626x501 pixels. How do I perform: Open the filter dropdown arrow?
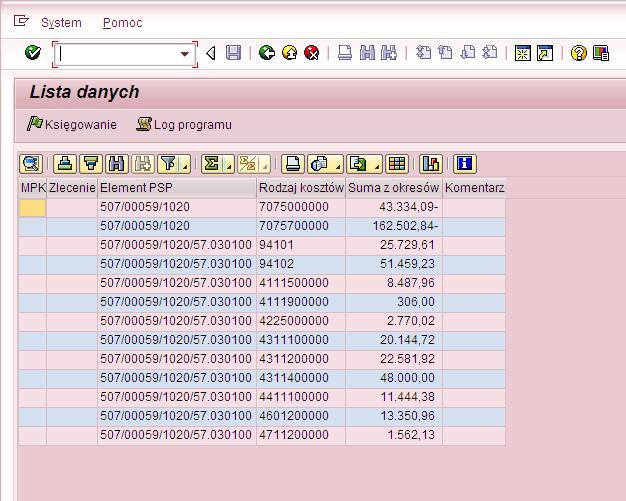185,164
